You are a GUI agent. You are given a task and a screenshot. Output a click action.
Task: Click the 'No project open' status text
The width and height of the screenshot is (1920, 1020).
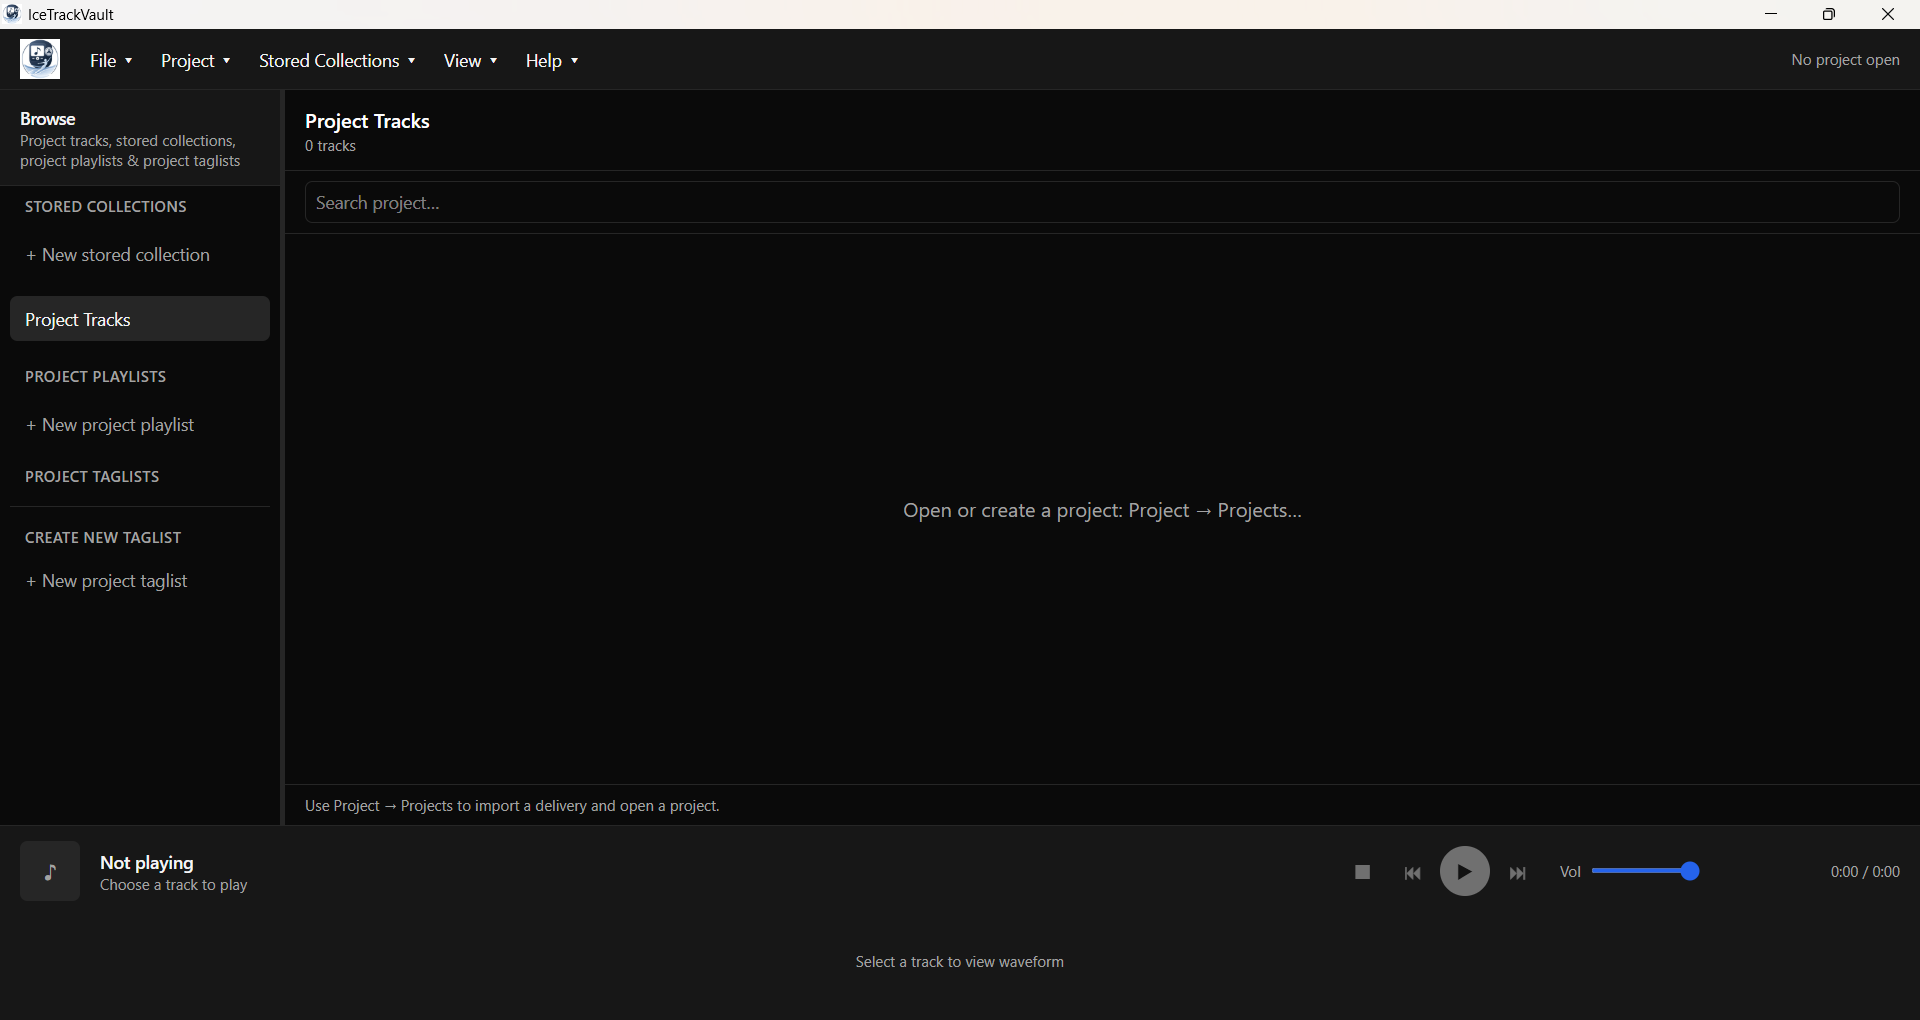[x=1845, y=60]
